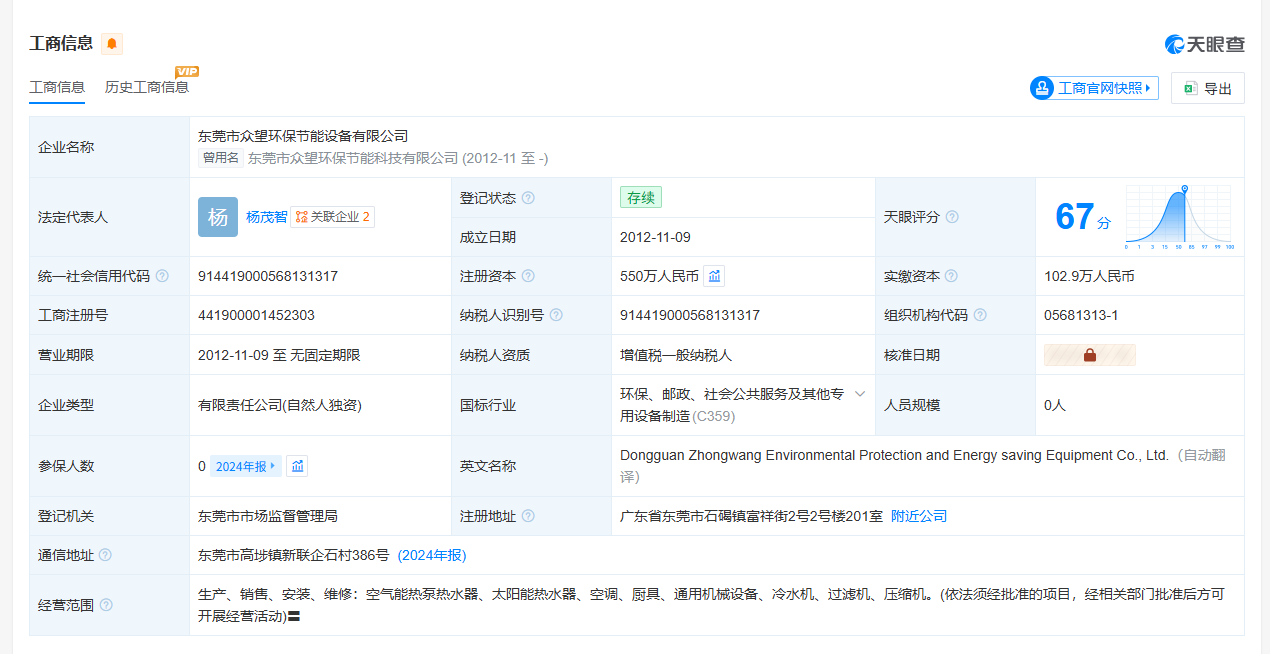1270x654 pixels.
Task: Open the 工商官网快照 snapshot dropdown
Action: coord(1094,88)
